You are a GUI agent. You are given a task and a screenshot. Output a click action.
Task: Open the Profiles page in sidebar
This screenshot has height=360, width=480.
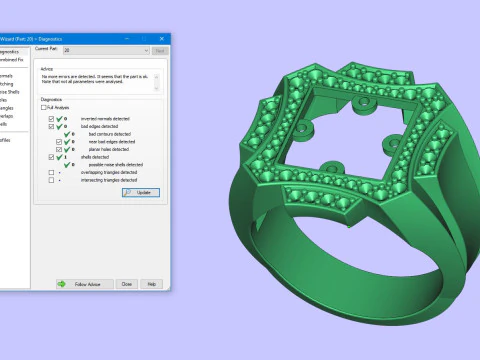pos(5,140)
